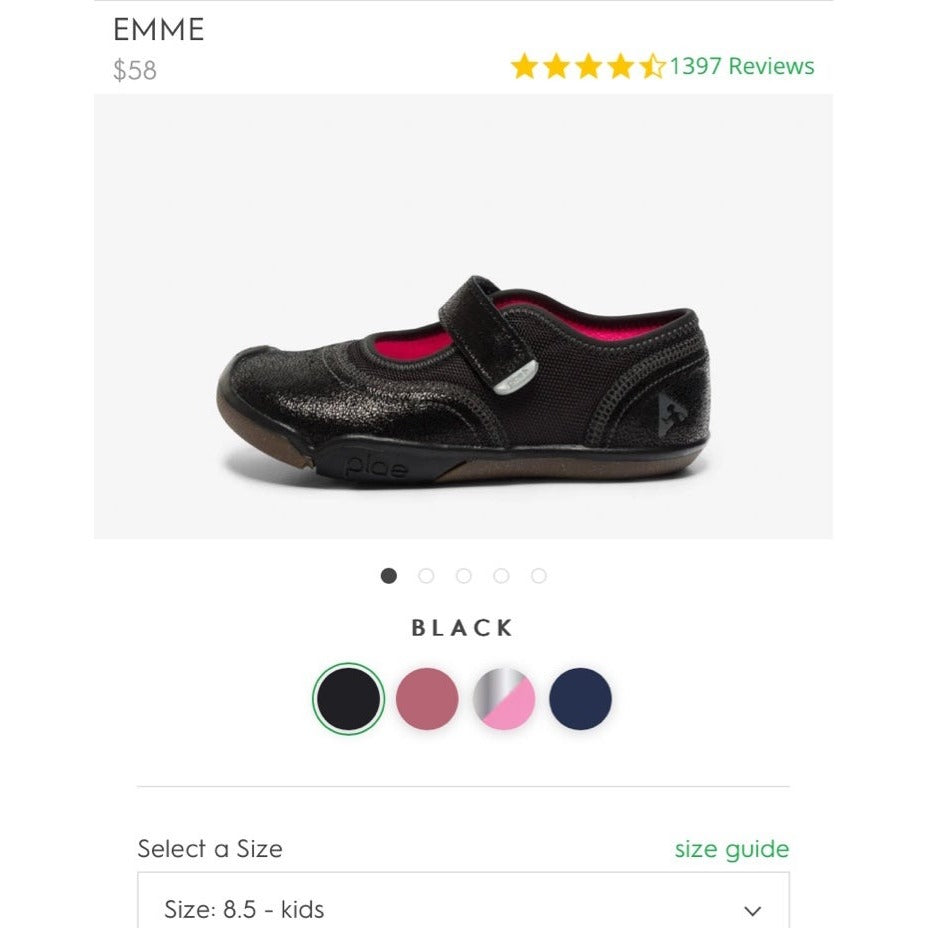Screen dimensions: 928x928
Task: Choose the navy blue color swatch
Action: [x=580, y=699]
